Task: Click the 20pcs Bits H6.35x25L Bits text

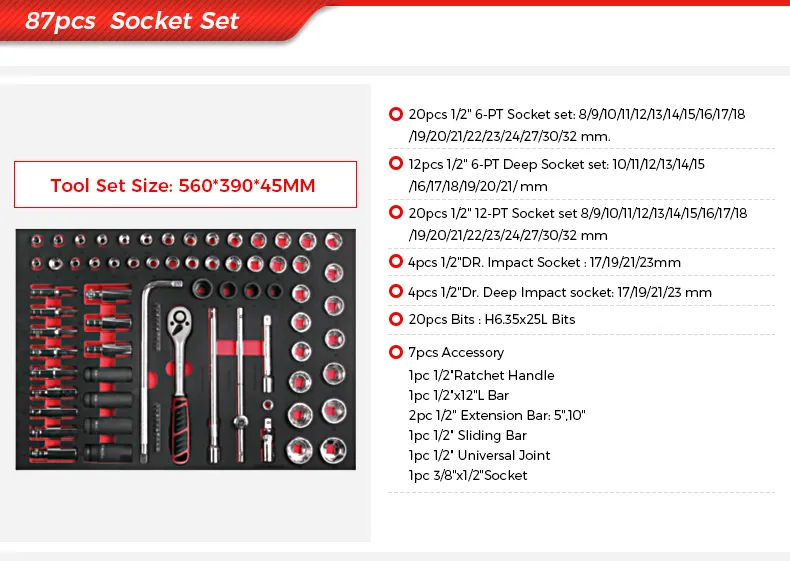Action: [x=492, y=320]
